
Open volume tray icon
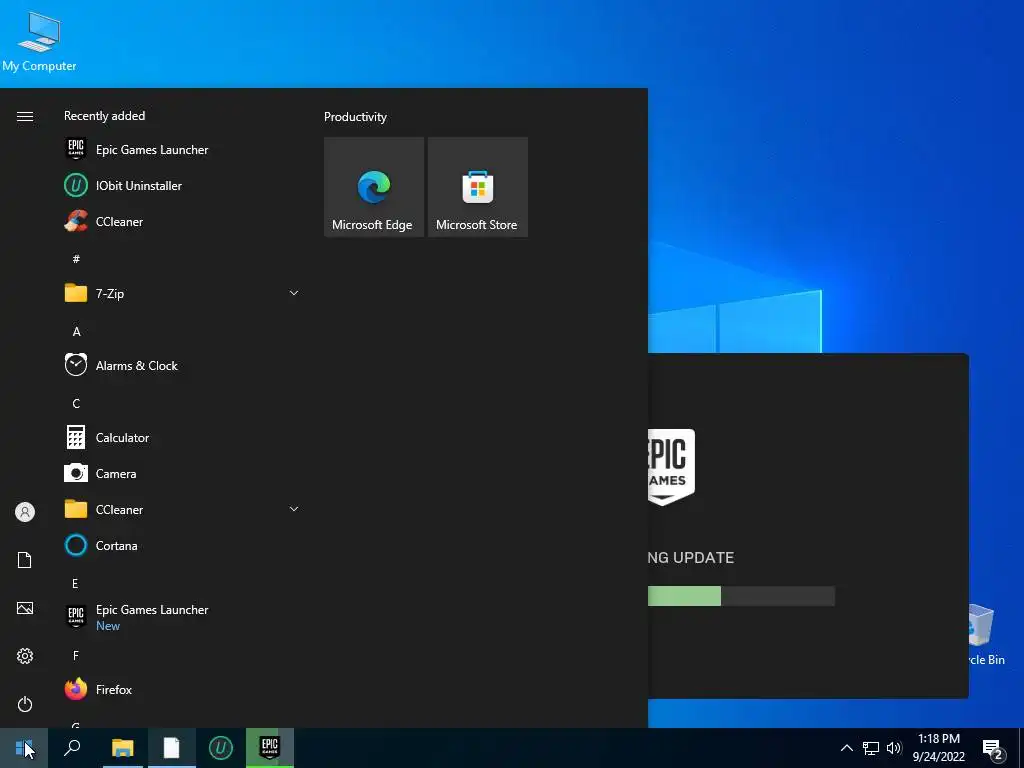(x=894, y=748)
